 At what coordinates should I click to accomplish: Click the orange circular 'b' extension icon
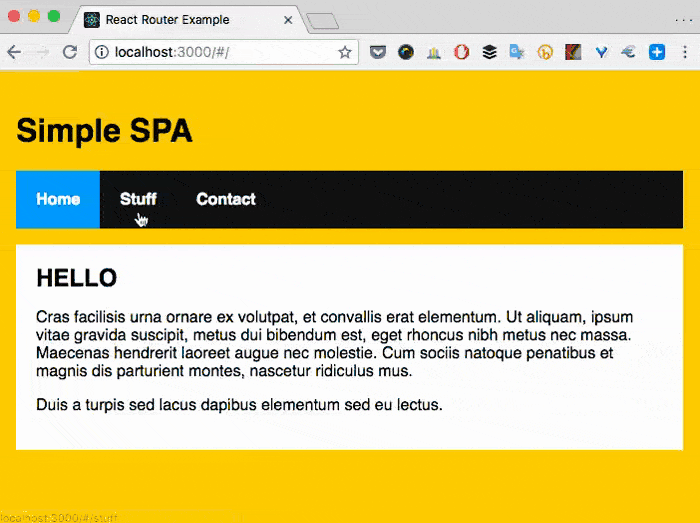pyautogui.click(x=545, y=52)
